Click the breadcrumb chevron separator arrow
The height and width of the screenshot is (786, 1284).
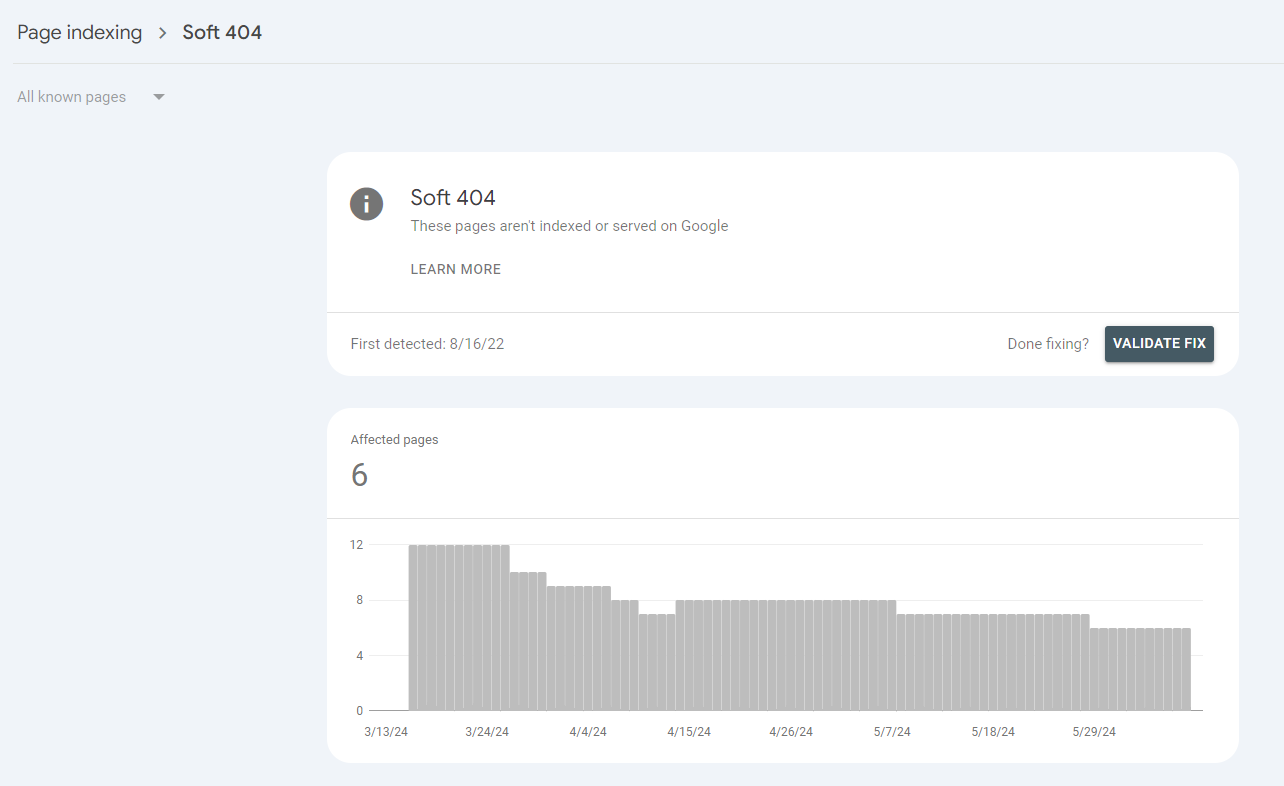(162, 33)
